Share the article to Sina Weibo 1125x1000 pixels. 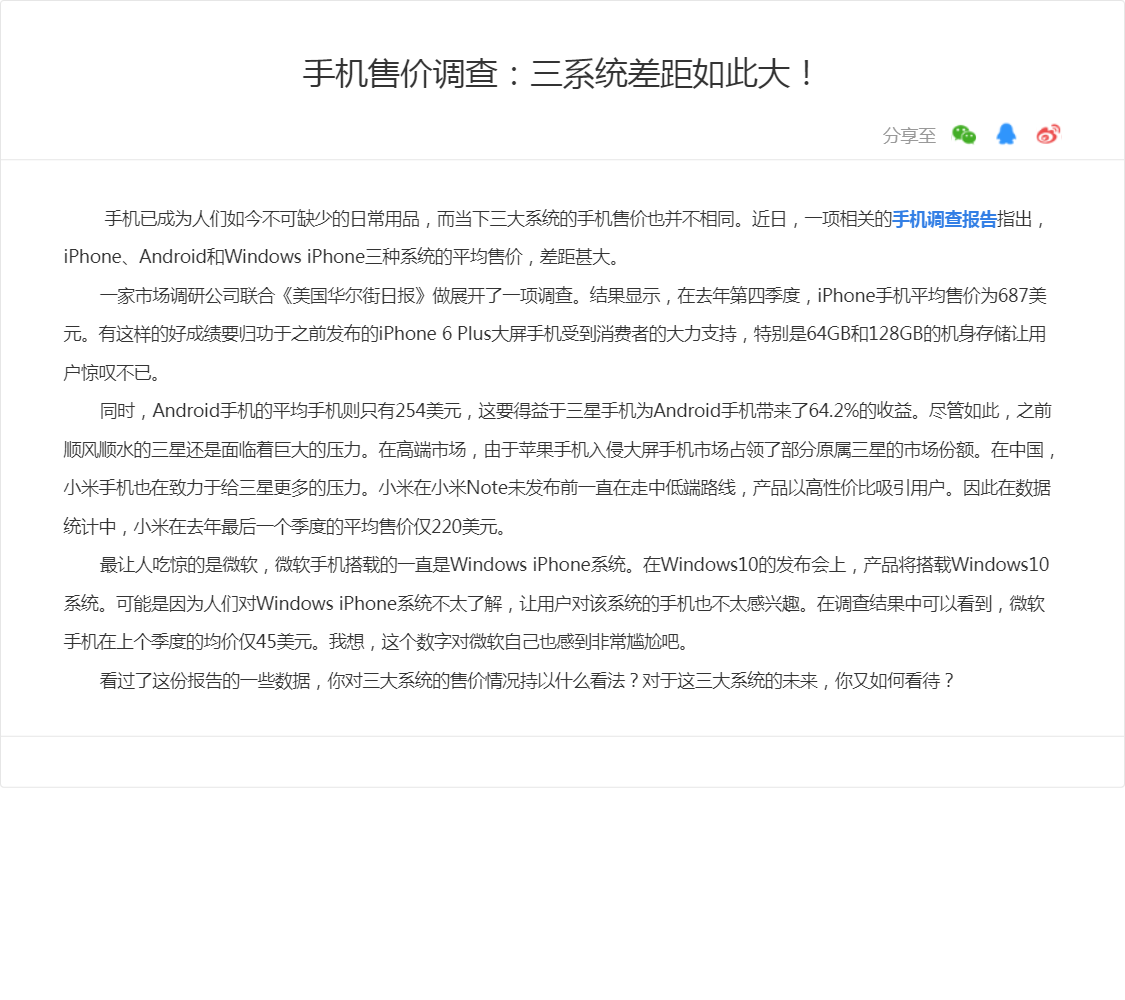[1048, 134]
